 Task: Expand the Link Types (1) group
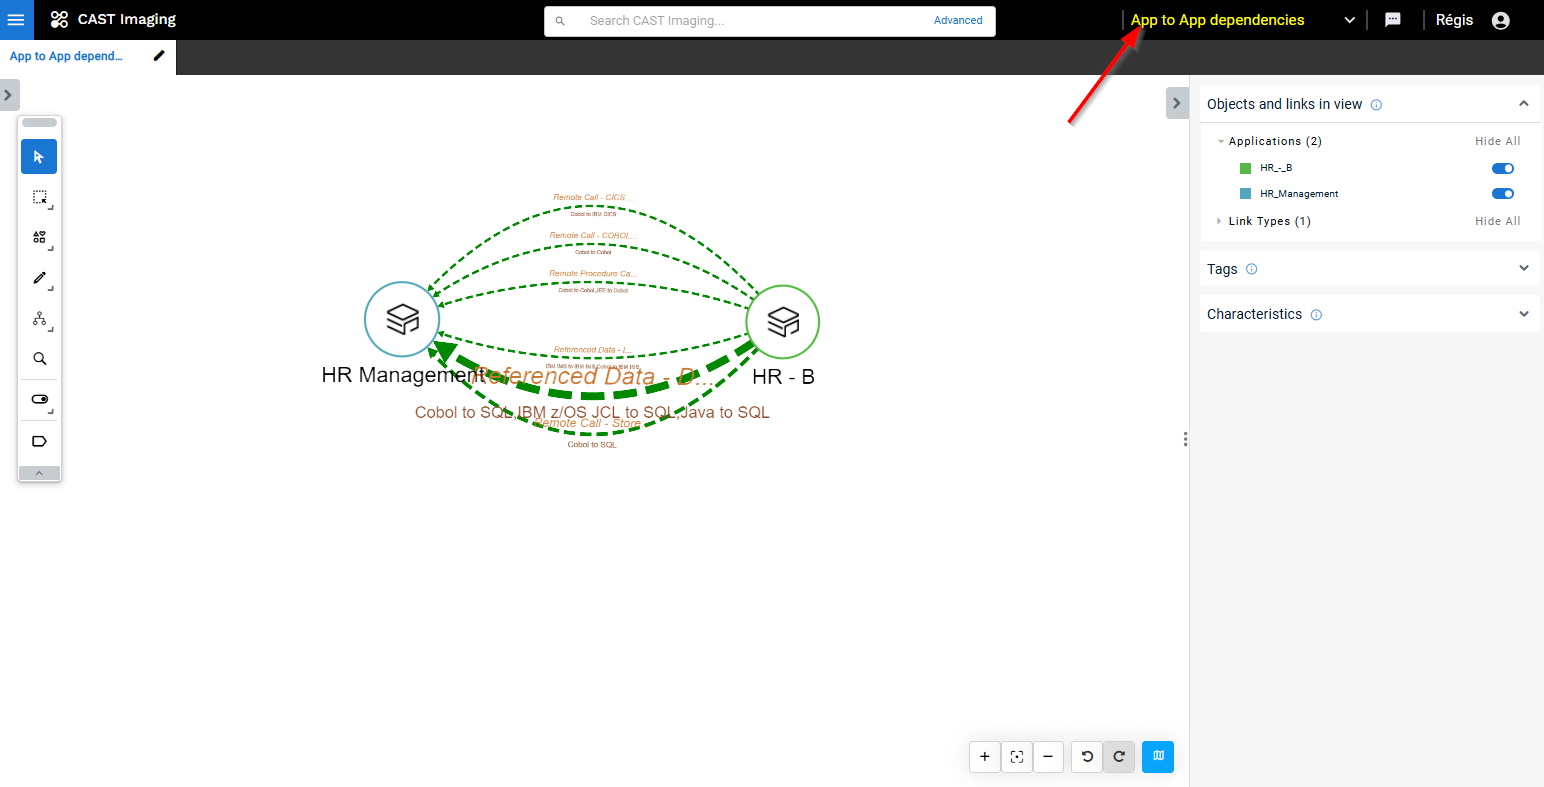click(1219, 221)
